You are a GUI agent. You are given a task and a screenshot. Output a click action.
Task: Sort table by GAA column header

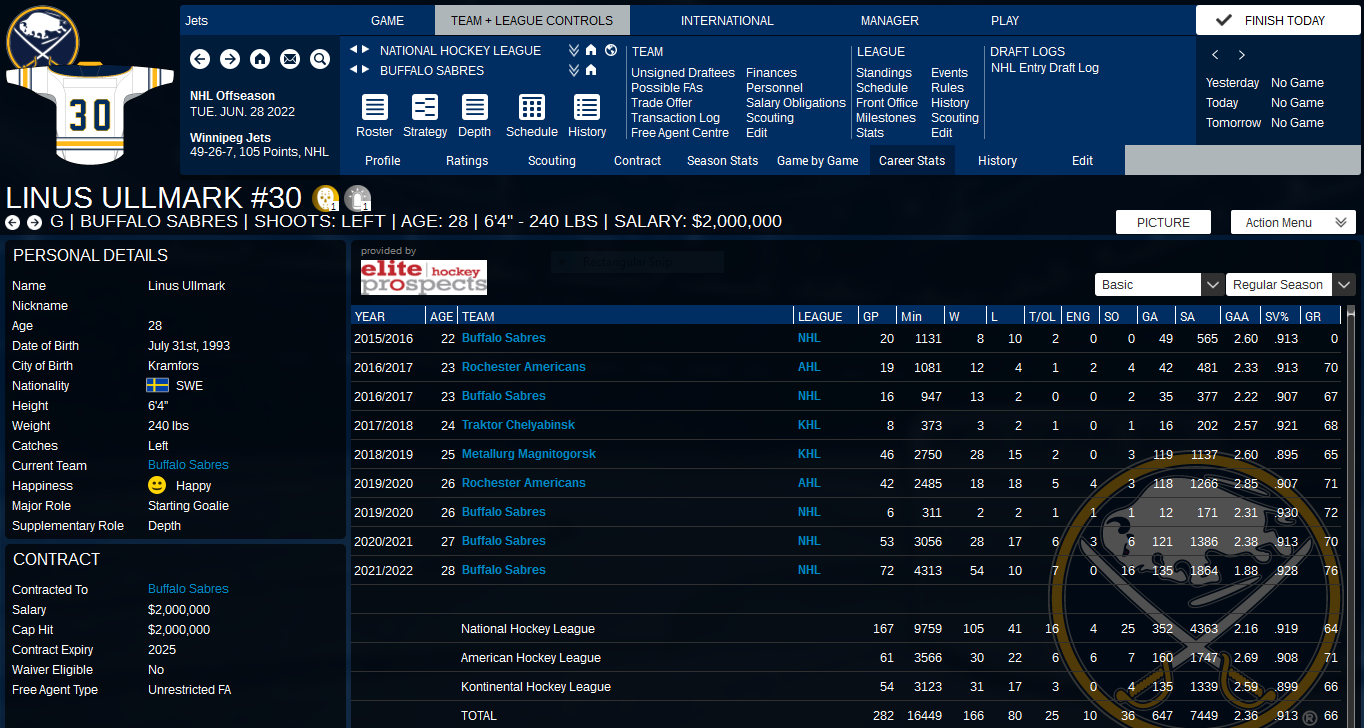pyautogui.click(x=1241, y=316)
